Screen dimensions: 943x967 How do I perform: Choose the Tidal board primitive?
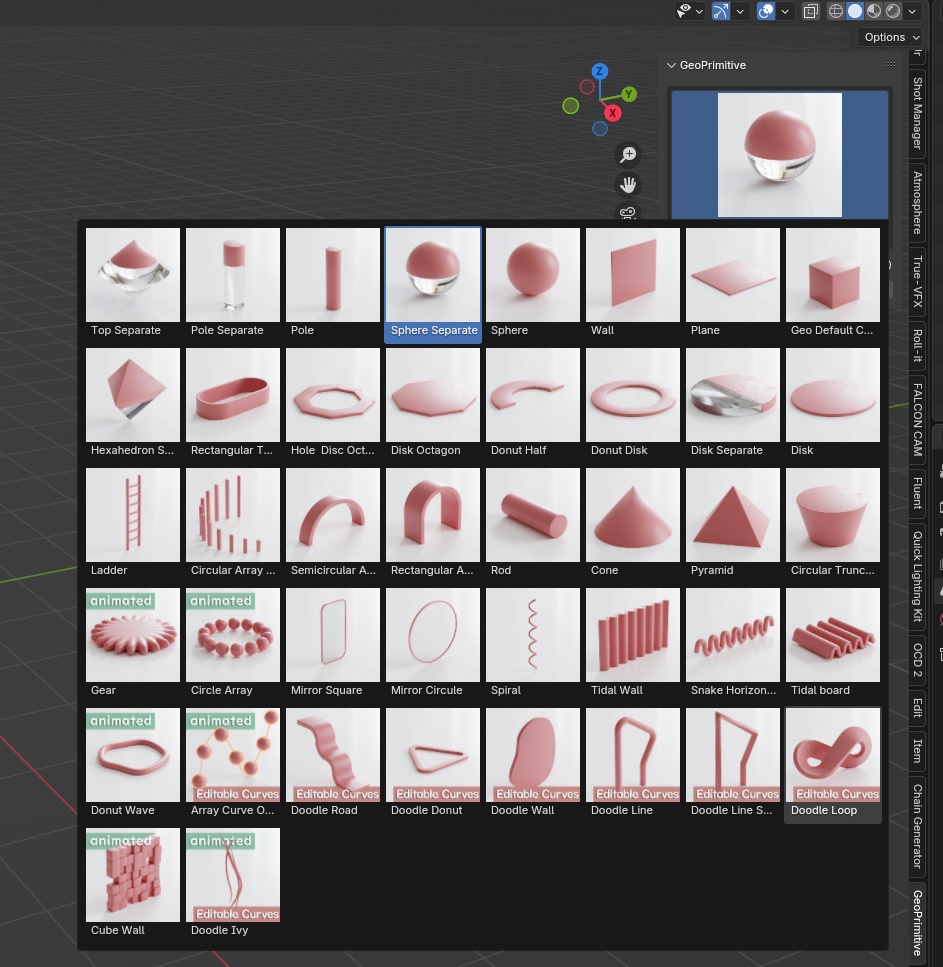[833, 643]
